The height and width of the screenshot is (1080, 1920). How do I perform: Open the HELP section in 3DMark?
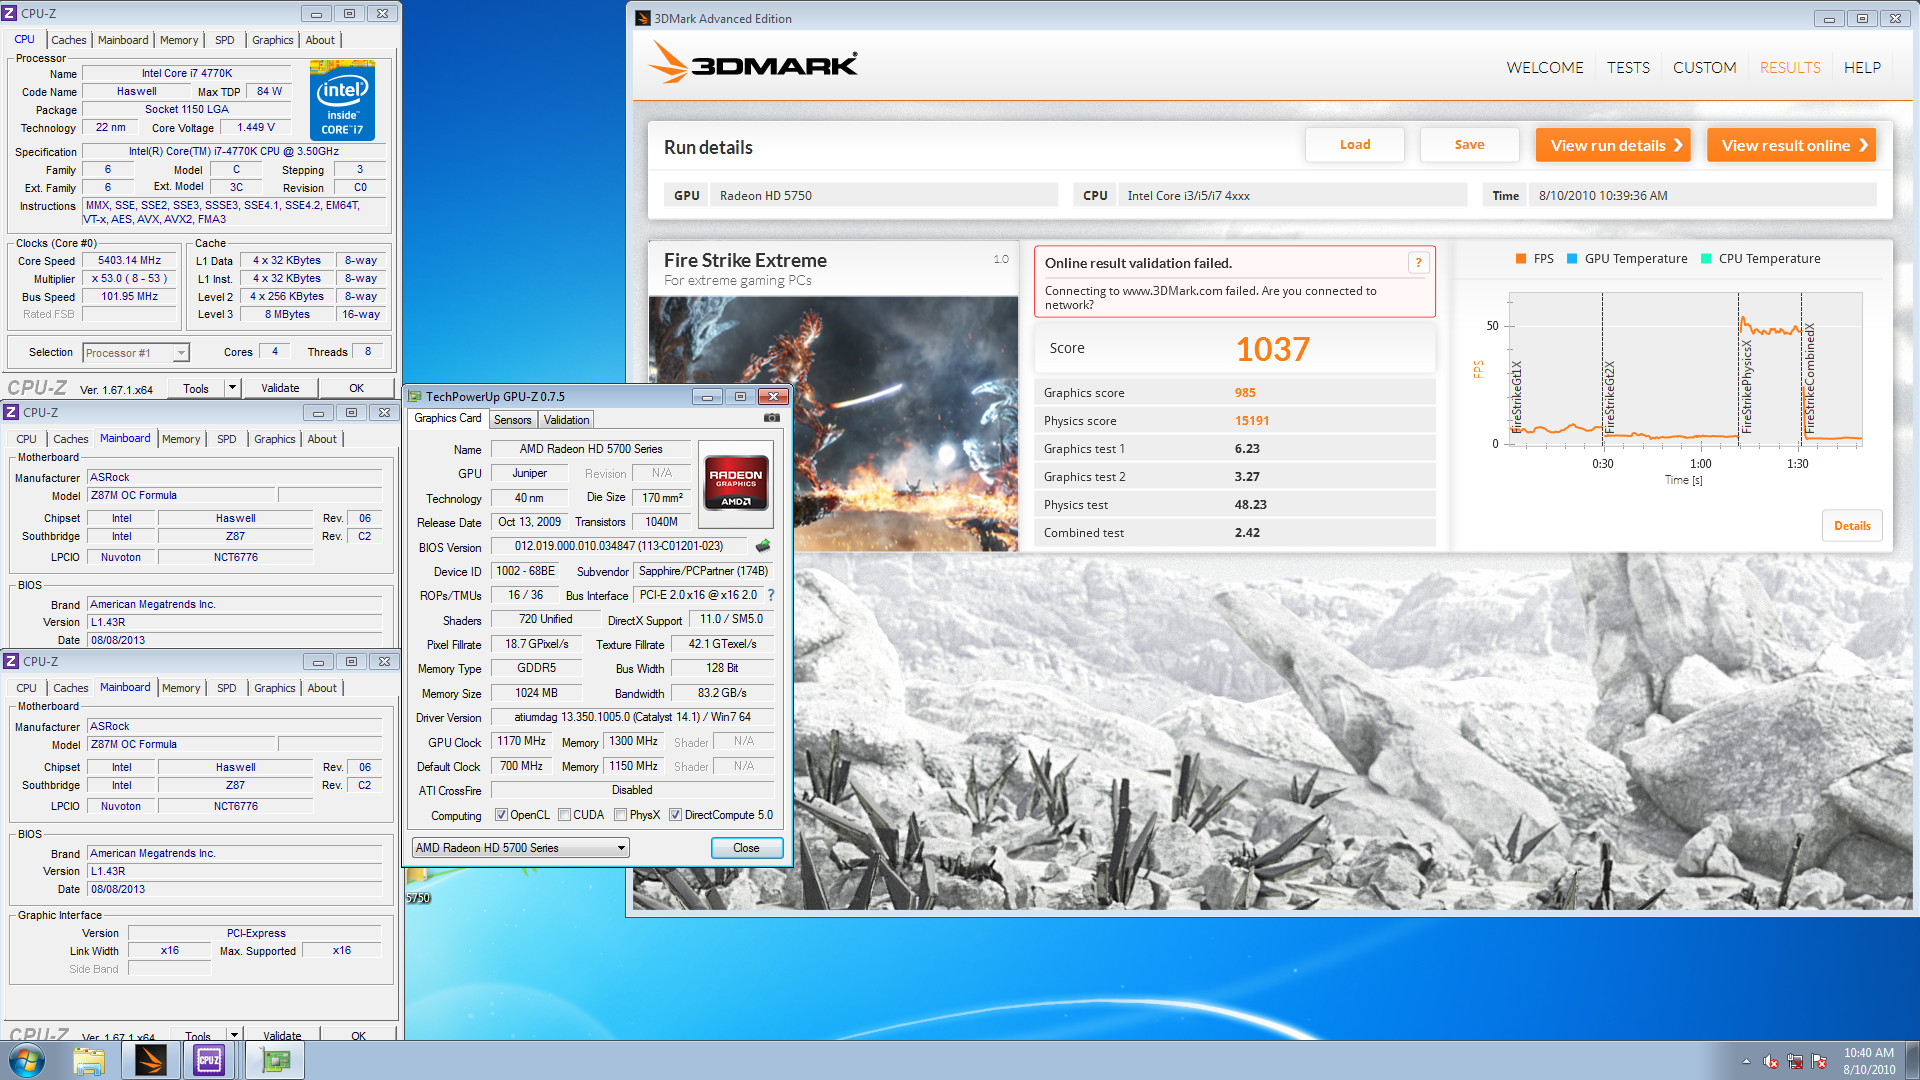pos(1862,67)
